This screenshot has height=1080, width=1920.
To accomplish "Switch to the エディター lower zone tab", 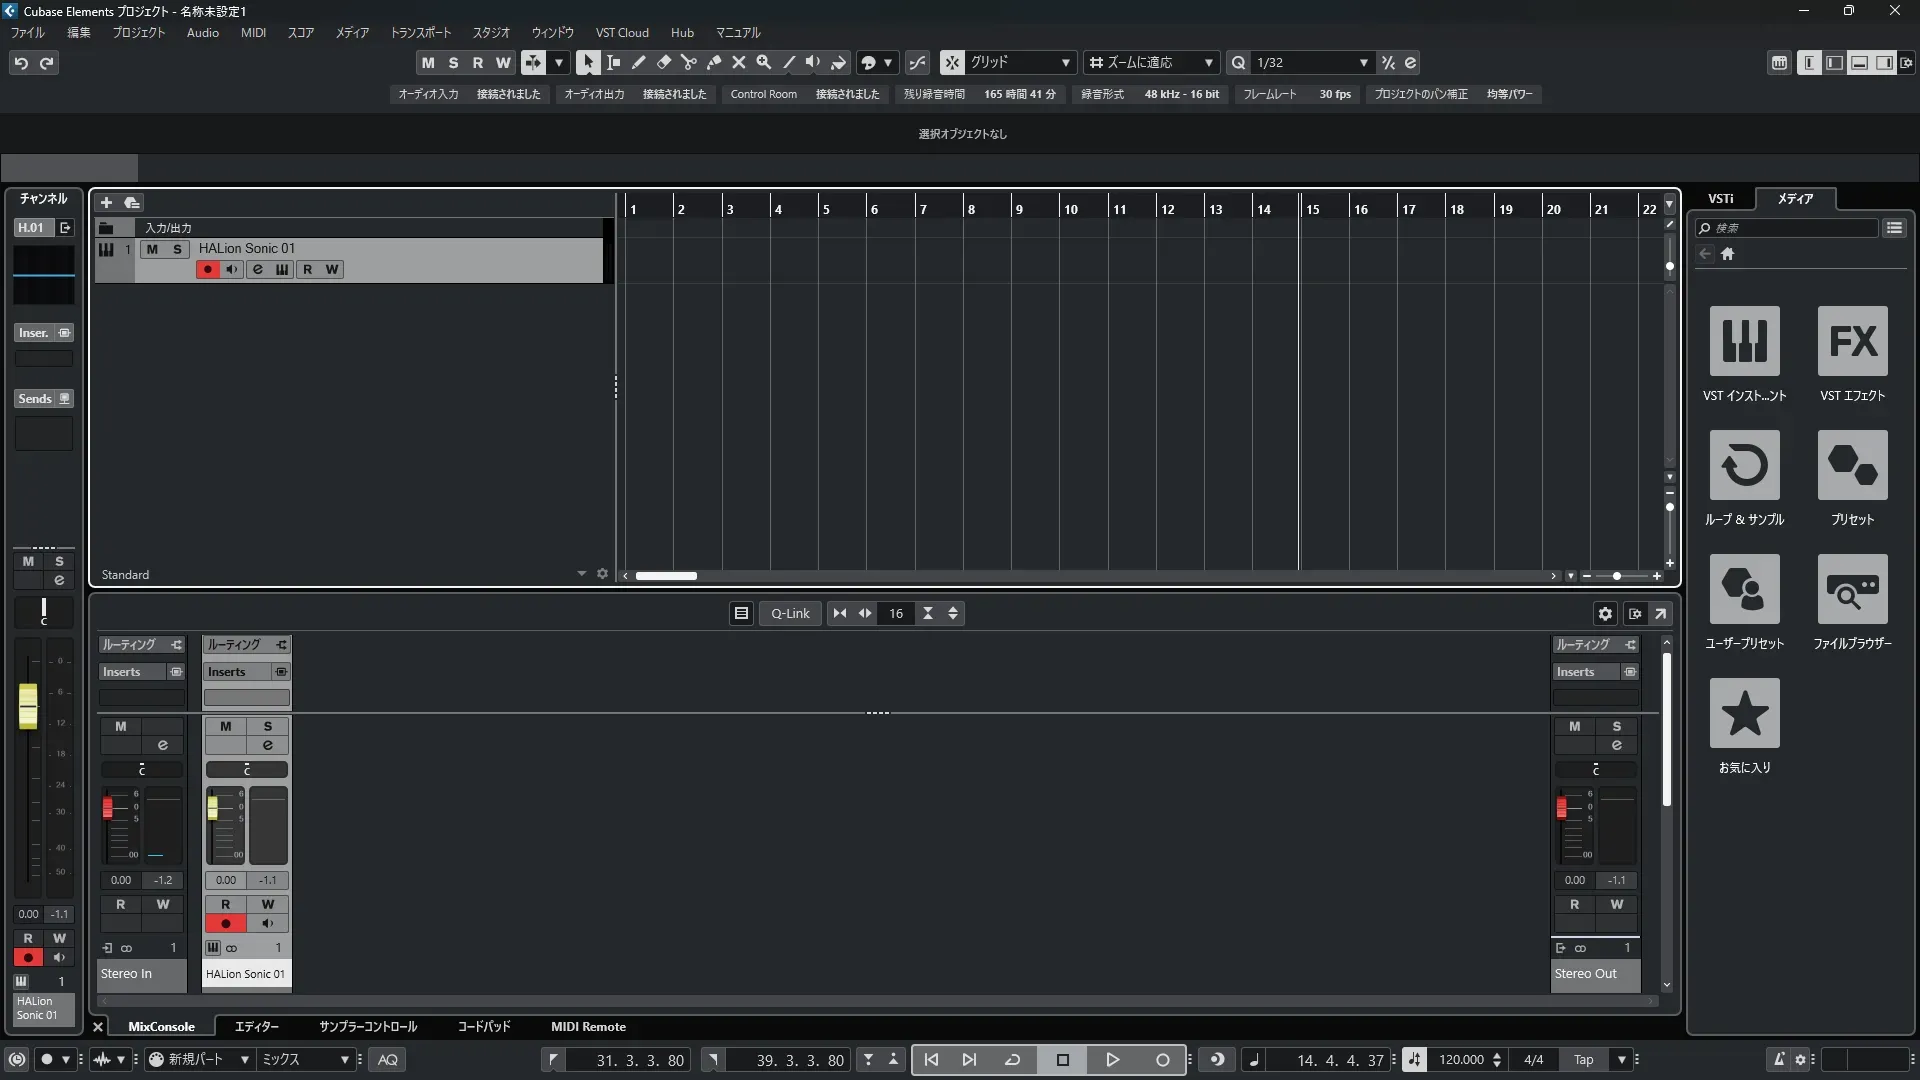I will 256,1027.
